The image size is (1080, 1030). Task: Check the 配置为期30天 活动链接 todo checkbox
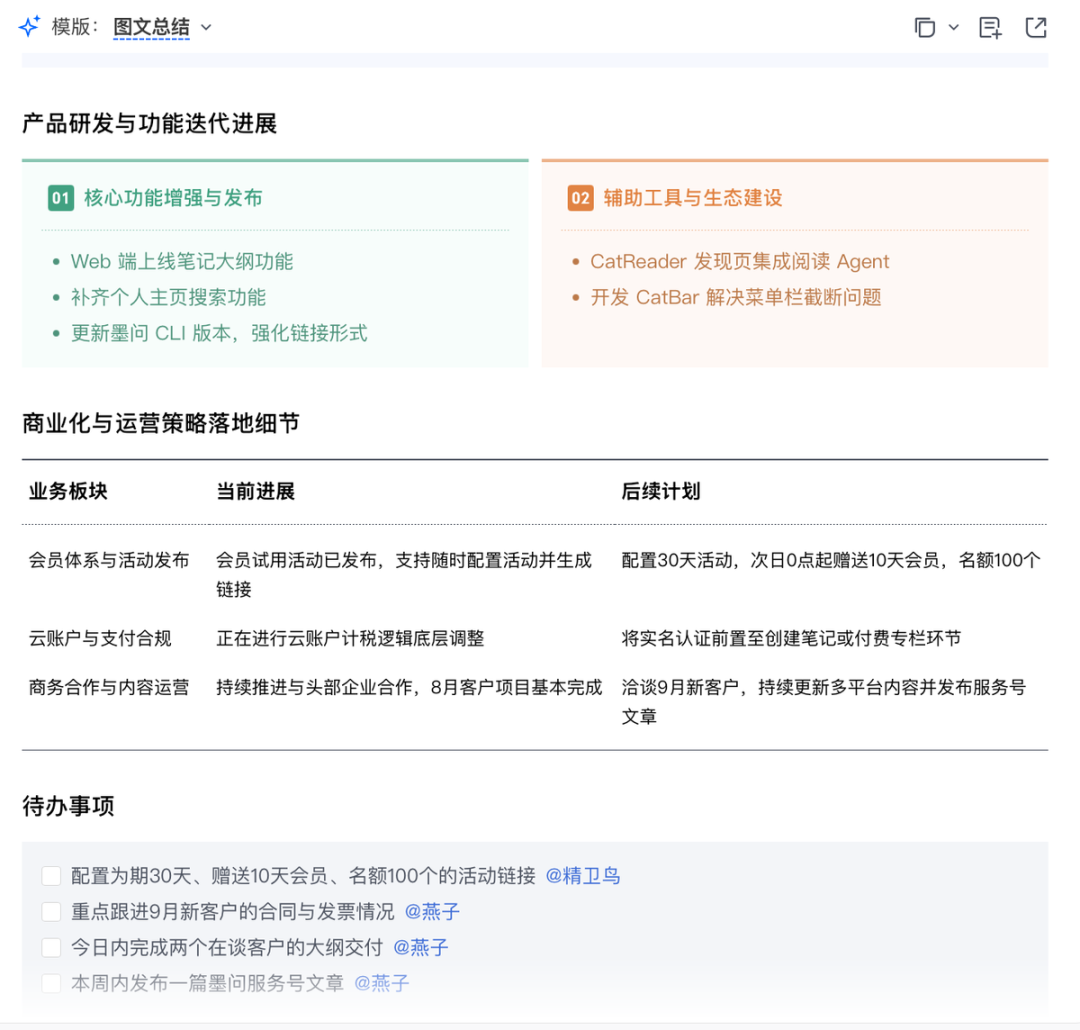[x=51, y=876]
